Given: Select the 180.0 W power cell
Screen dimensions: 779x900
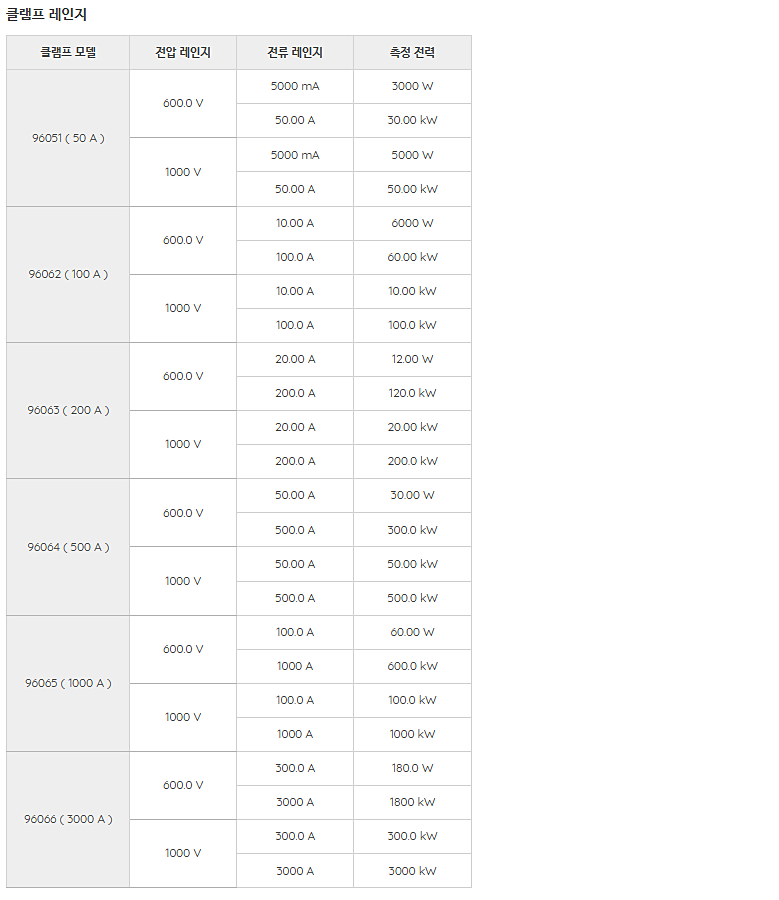Looking at the screenshot, I should (412, 769).
